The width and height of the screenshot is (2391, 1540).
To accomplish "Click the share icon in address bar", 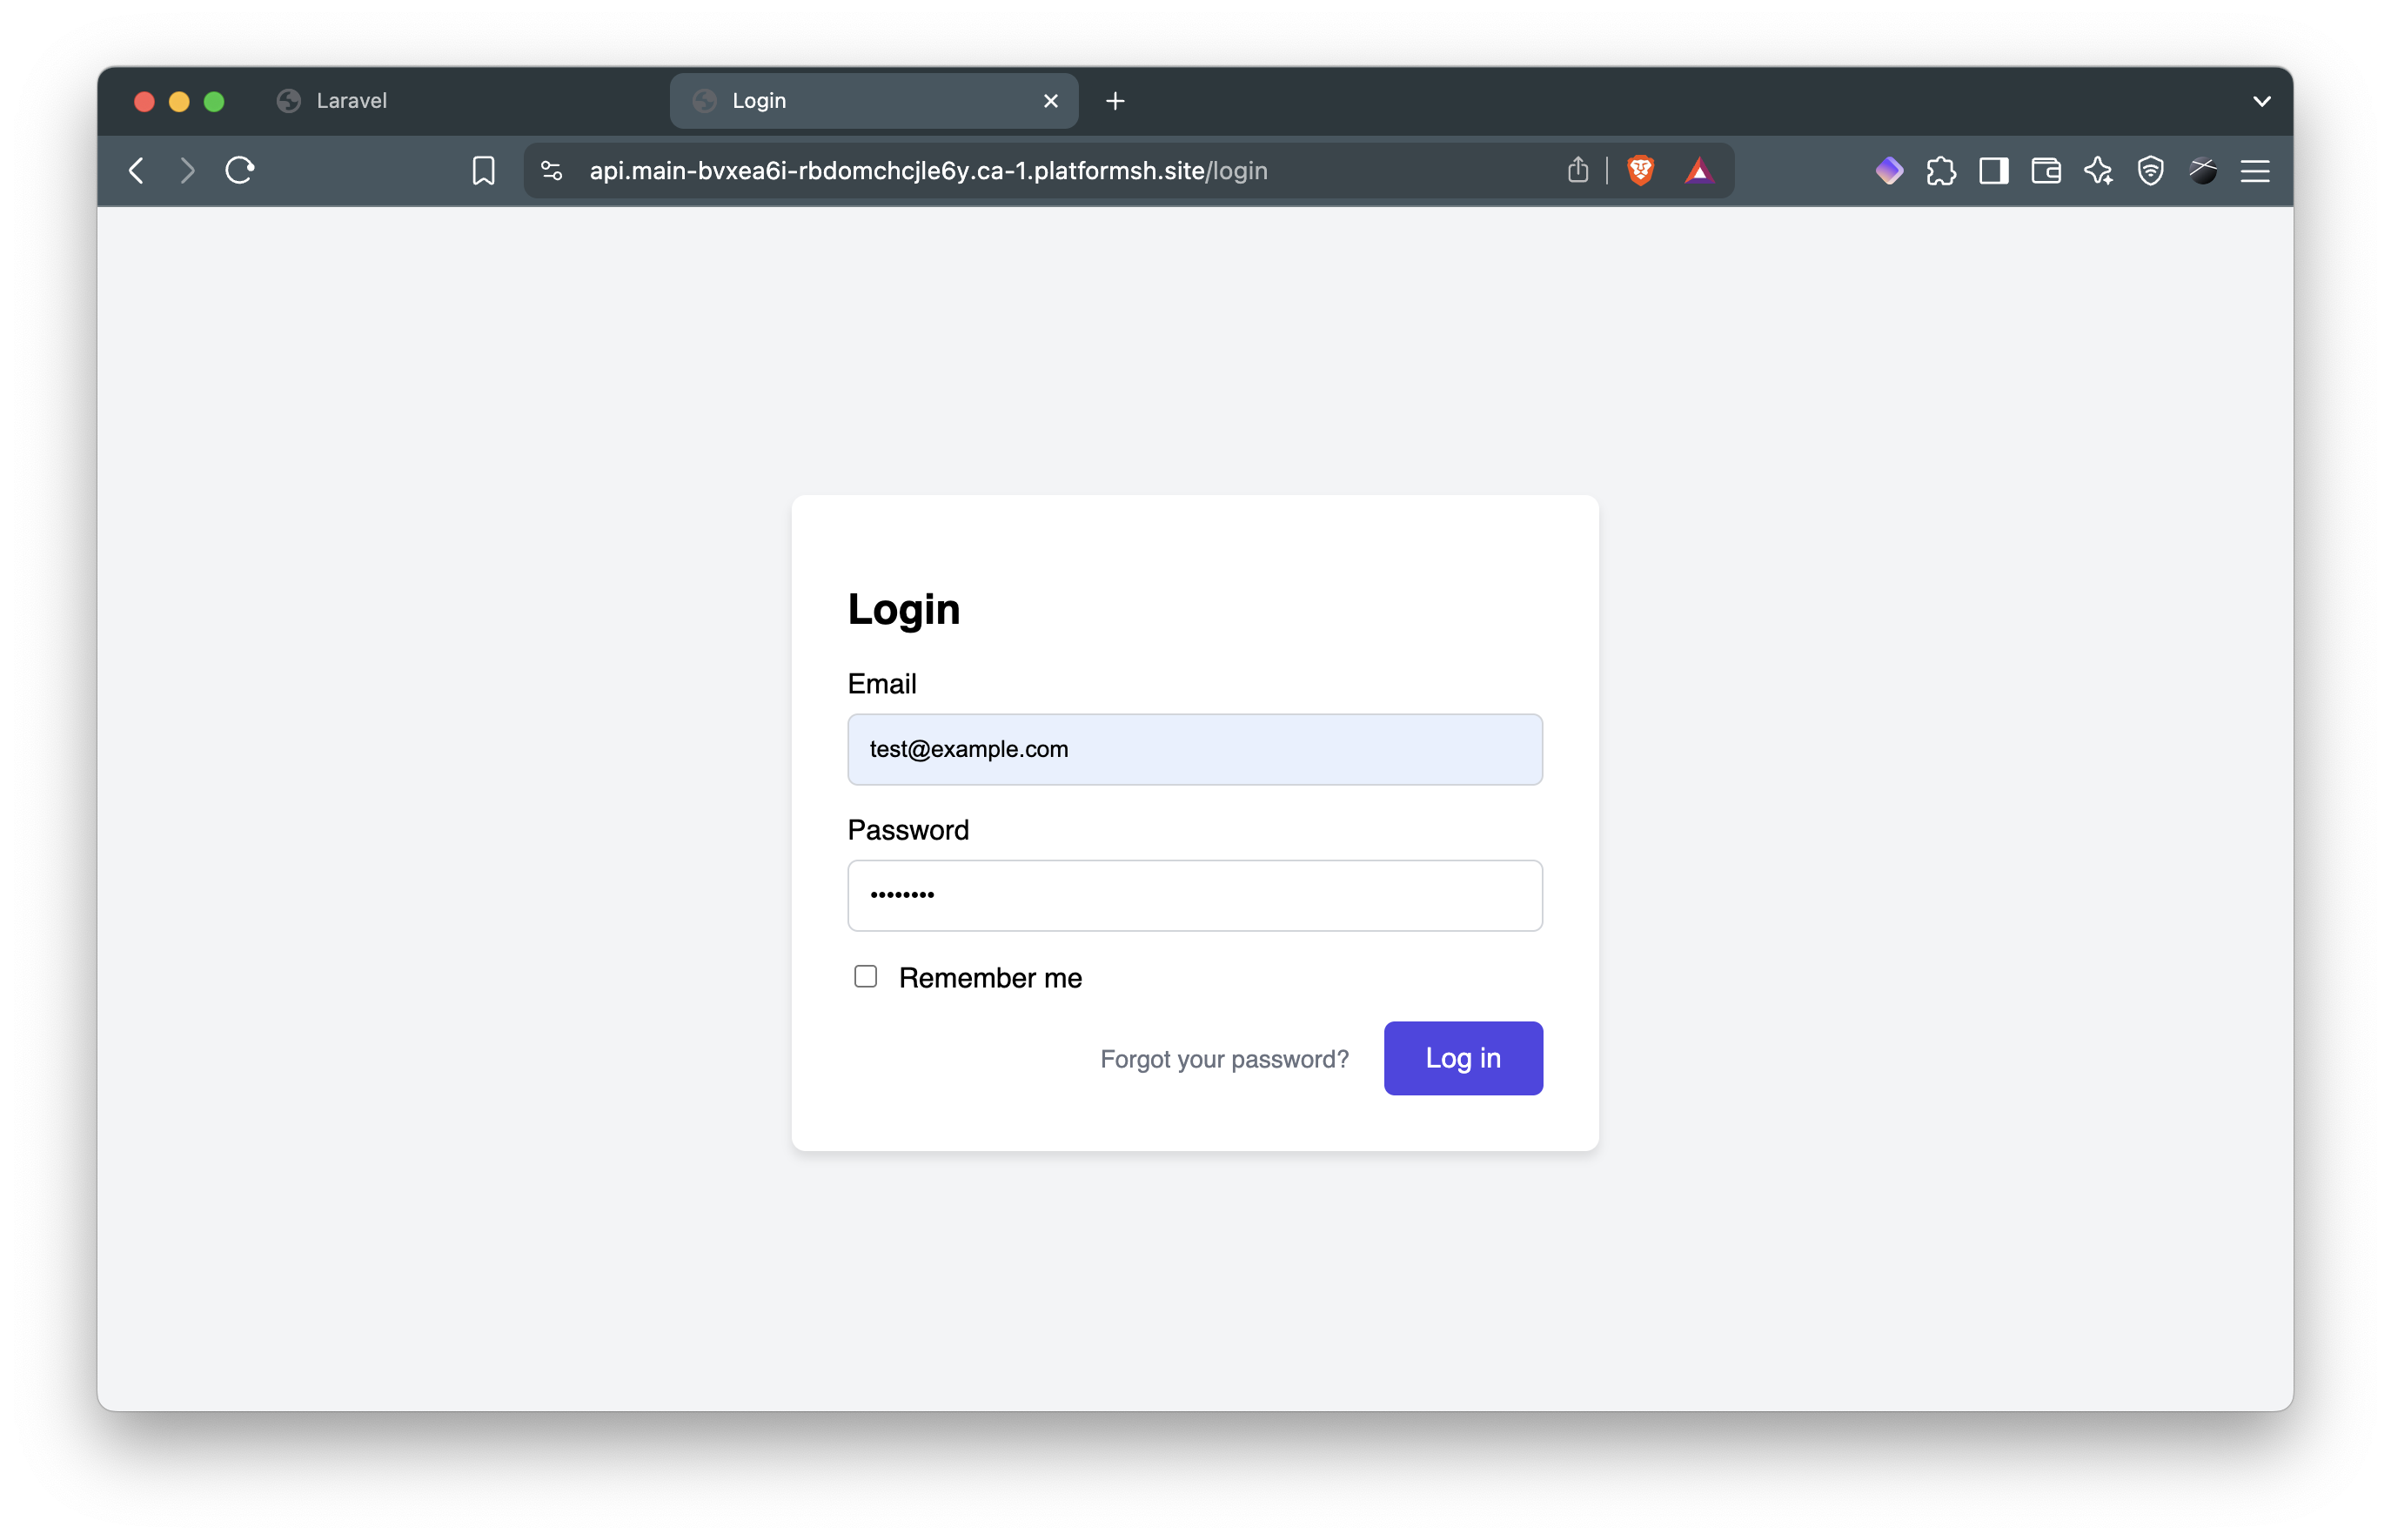I will click(1578, 171).
